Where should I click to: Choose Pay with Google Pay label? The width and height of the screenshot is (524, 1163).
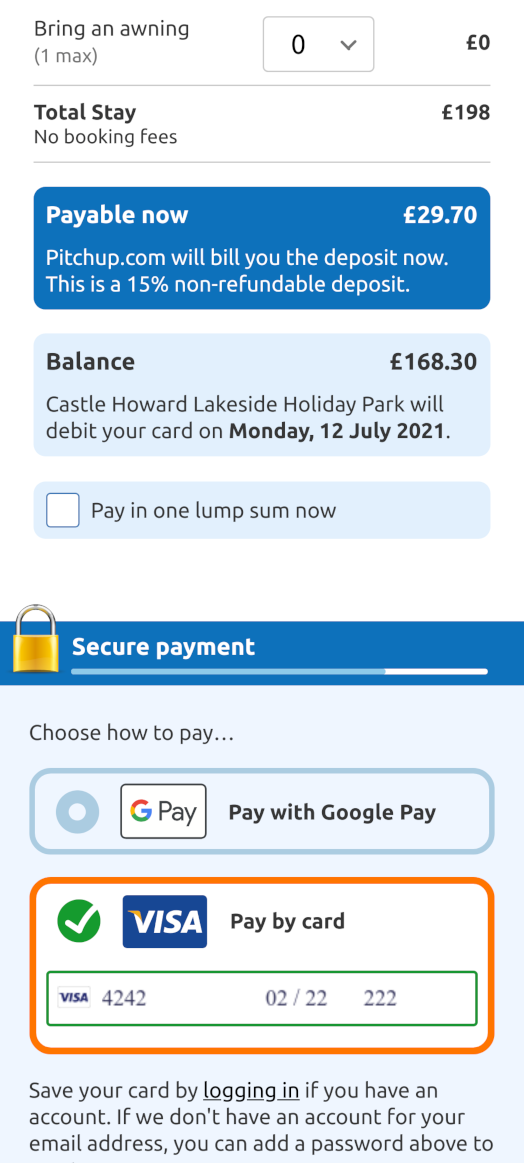(x=332, y=812)
